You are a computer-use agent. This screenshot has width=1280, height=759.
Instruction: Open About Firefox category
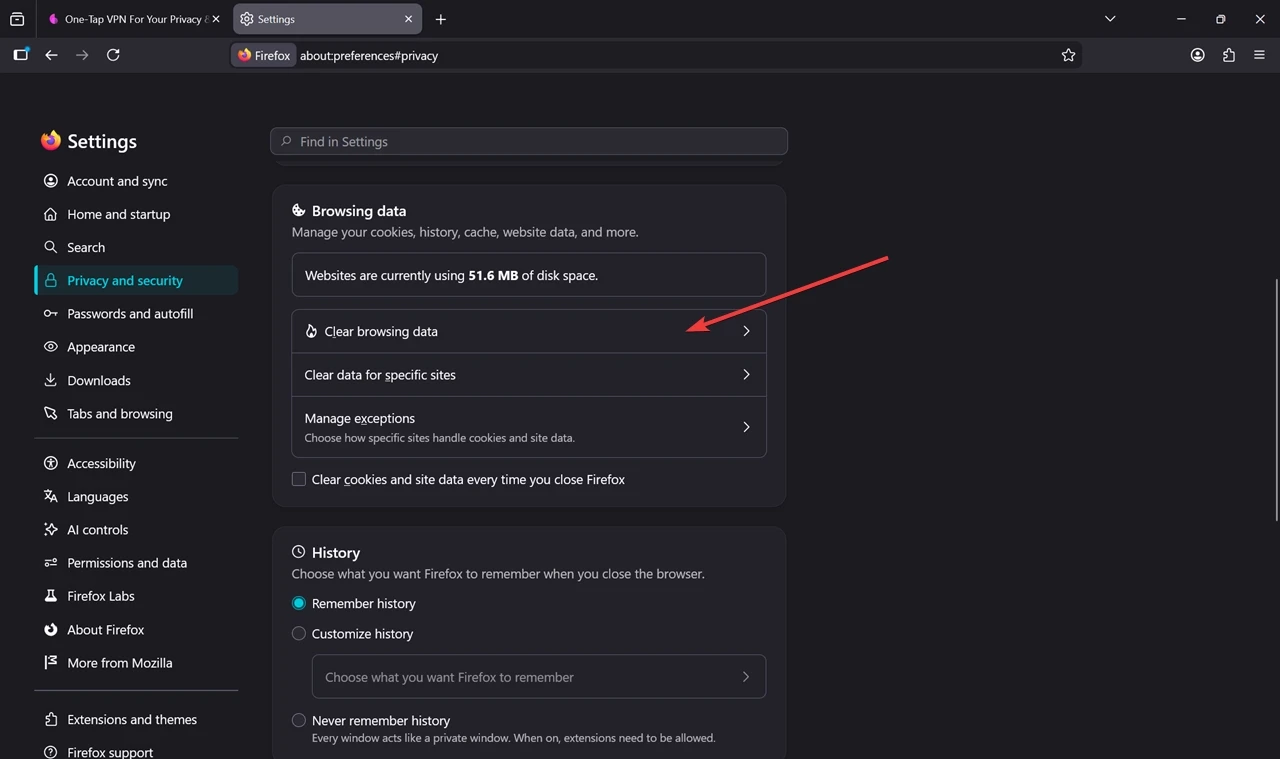click(136, 629)
